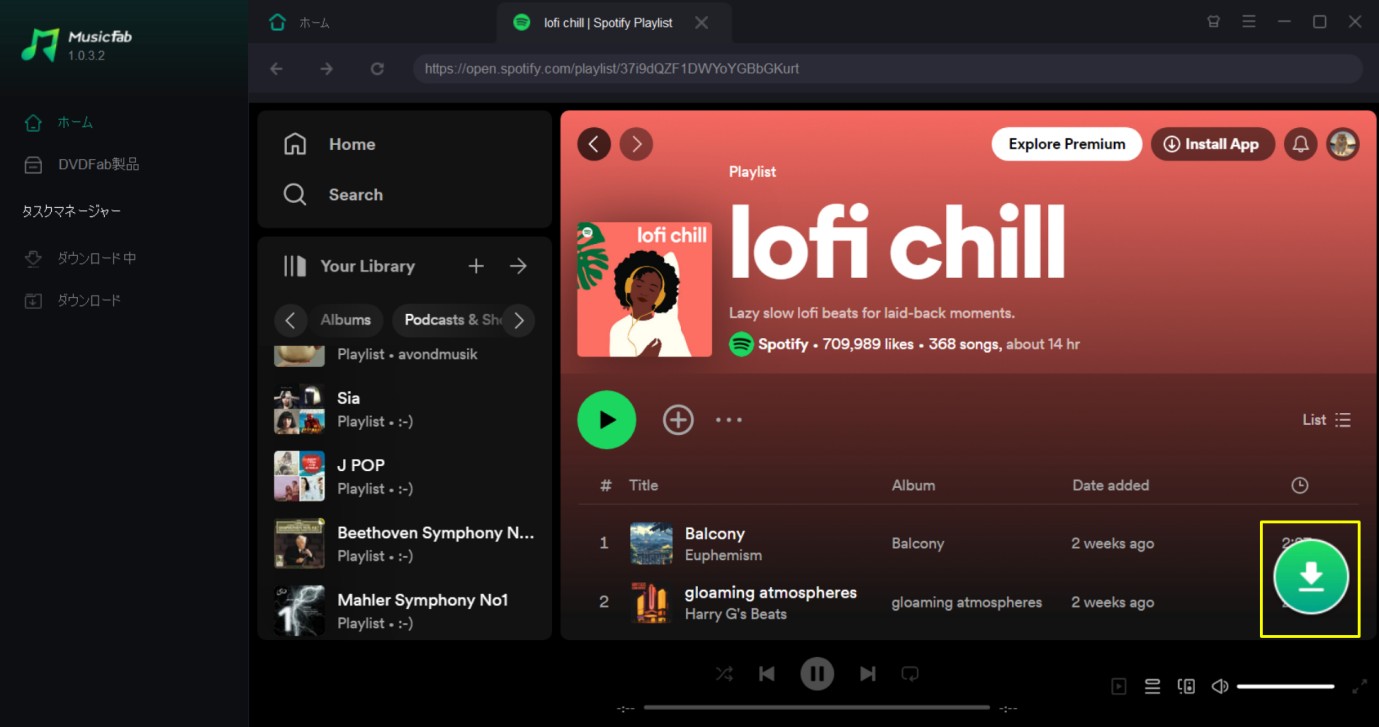Filter library by Albums

click(x=346, y=320)
